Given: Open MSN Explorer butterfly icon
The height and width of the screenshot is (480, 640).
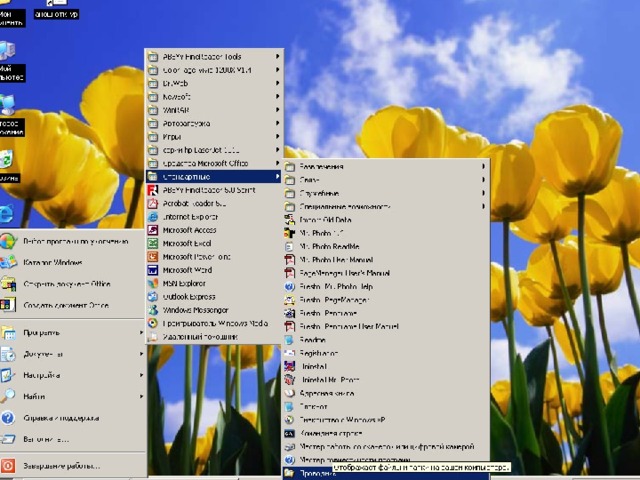Looking at the screenshot, I should coord(153,283).
